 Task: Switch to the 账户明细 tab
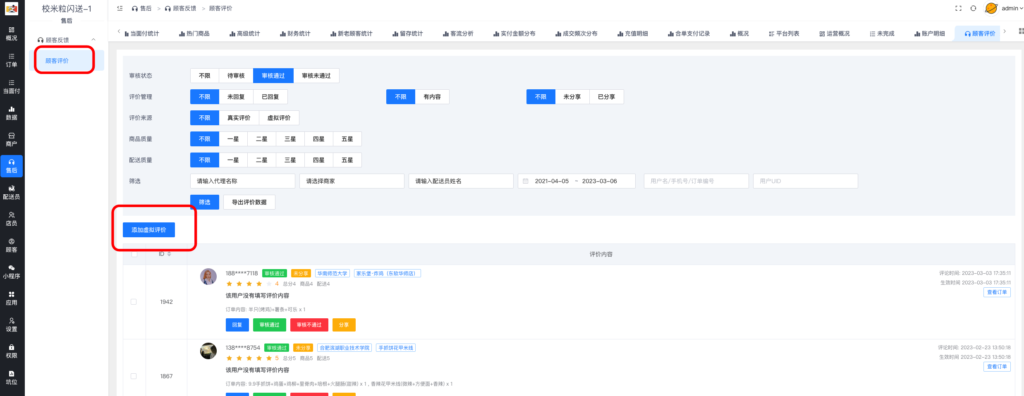929,33
